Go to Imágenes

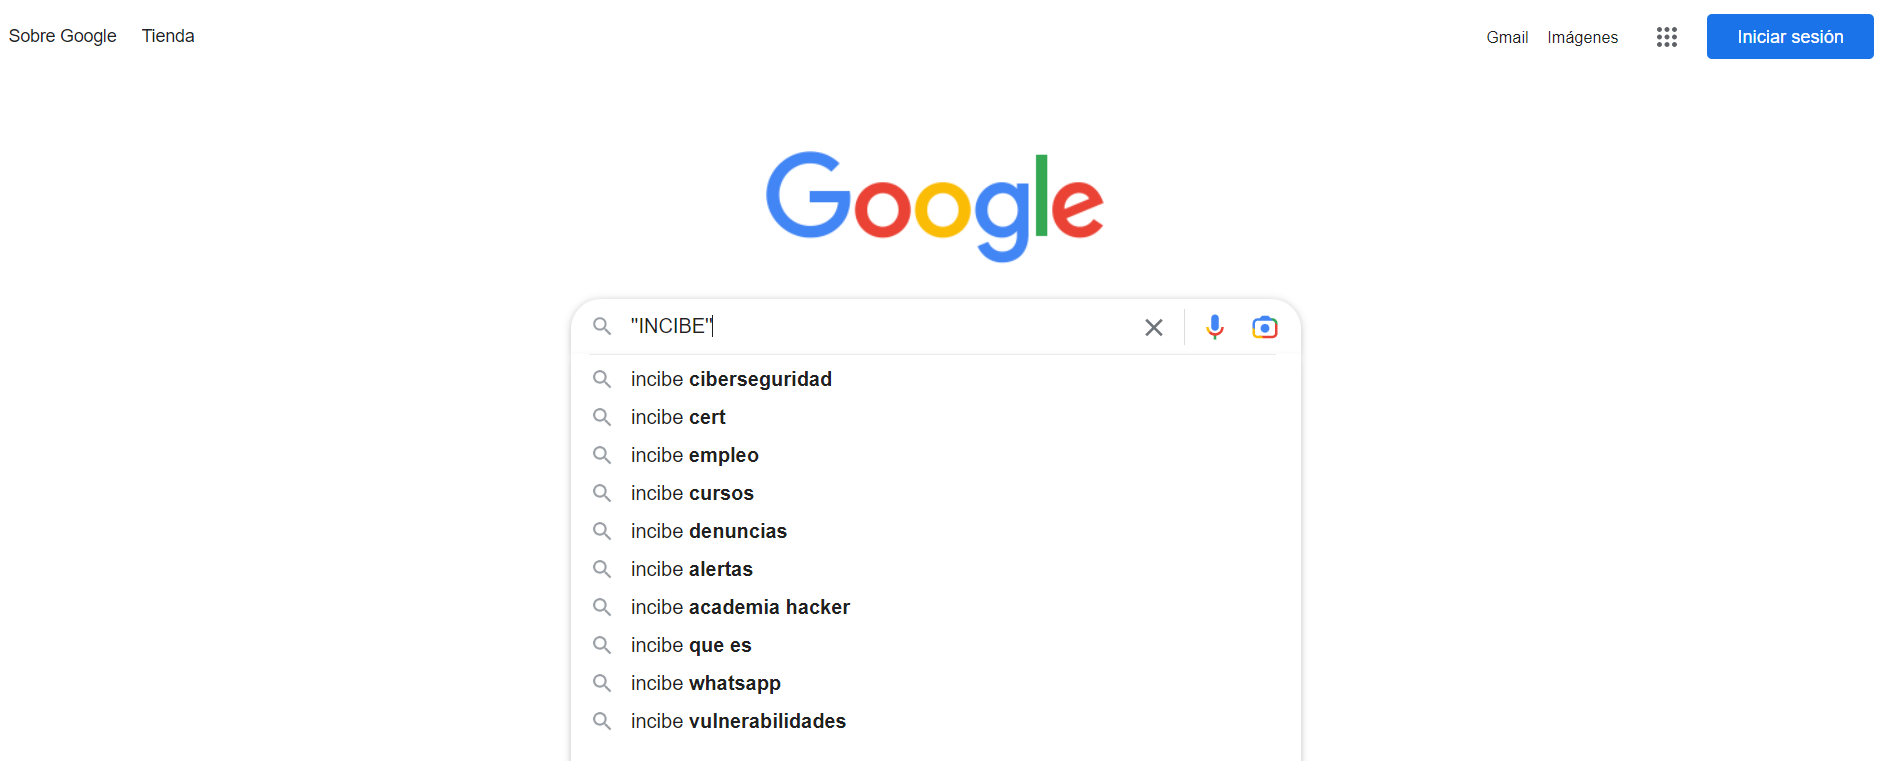1582,37
